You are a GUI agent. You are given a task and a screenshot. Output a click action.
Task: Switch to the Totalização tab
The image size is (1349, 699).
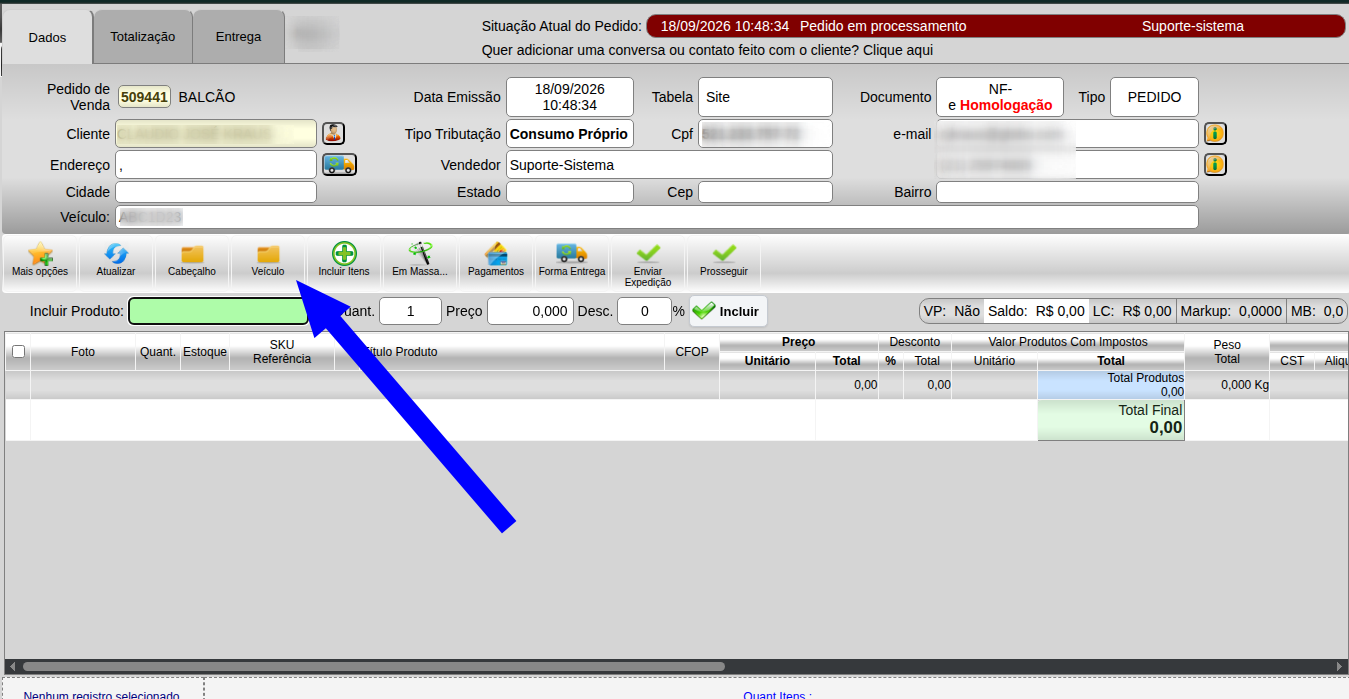coord(143,37)
